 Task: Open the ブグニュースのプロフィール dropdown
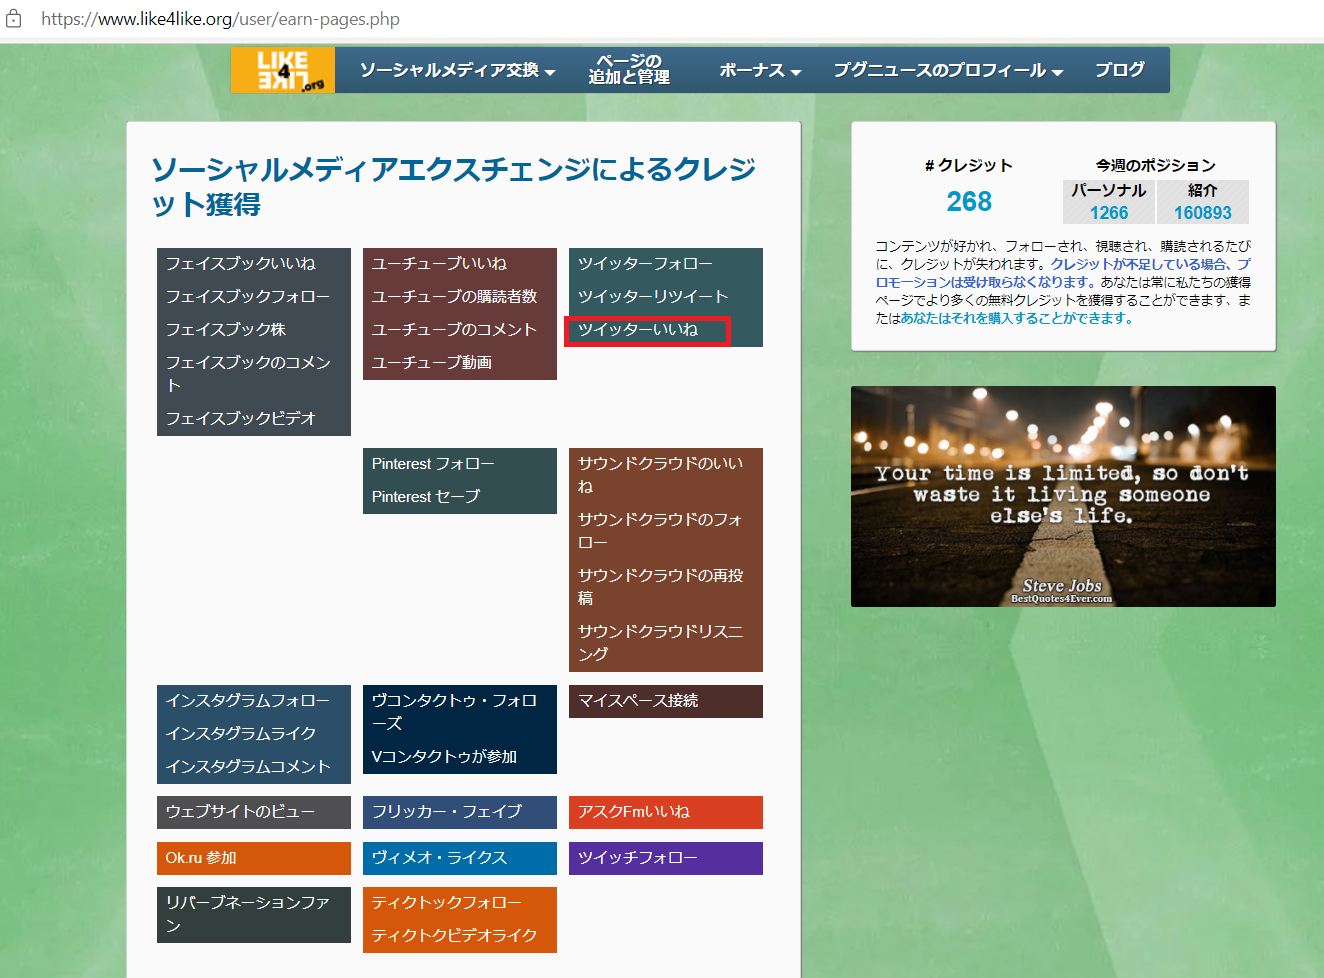pyautogui.click(x=948, y=70)
